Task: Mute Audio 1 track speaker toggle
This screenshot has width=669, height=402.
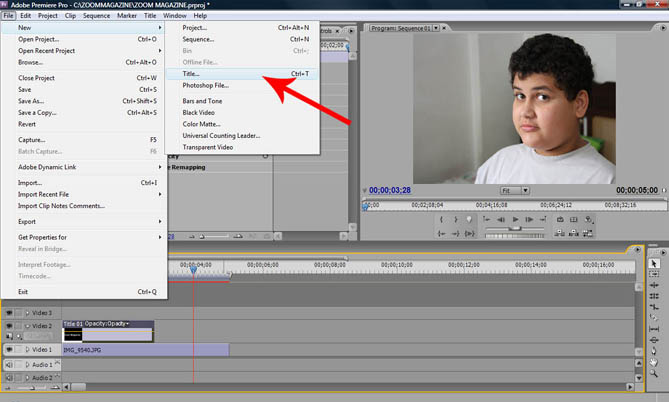Action: click(9, 365)
